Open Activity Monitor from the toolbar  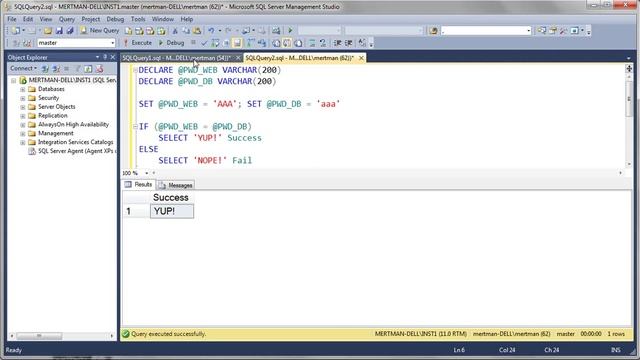[x=276, y=31]
